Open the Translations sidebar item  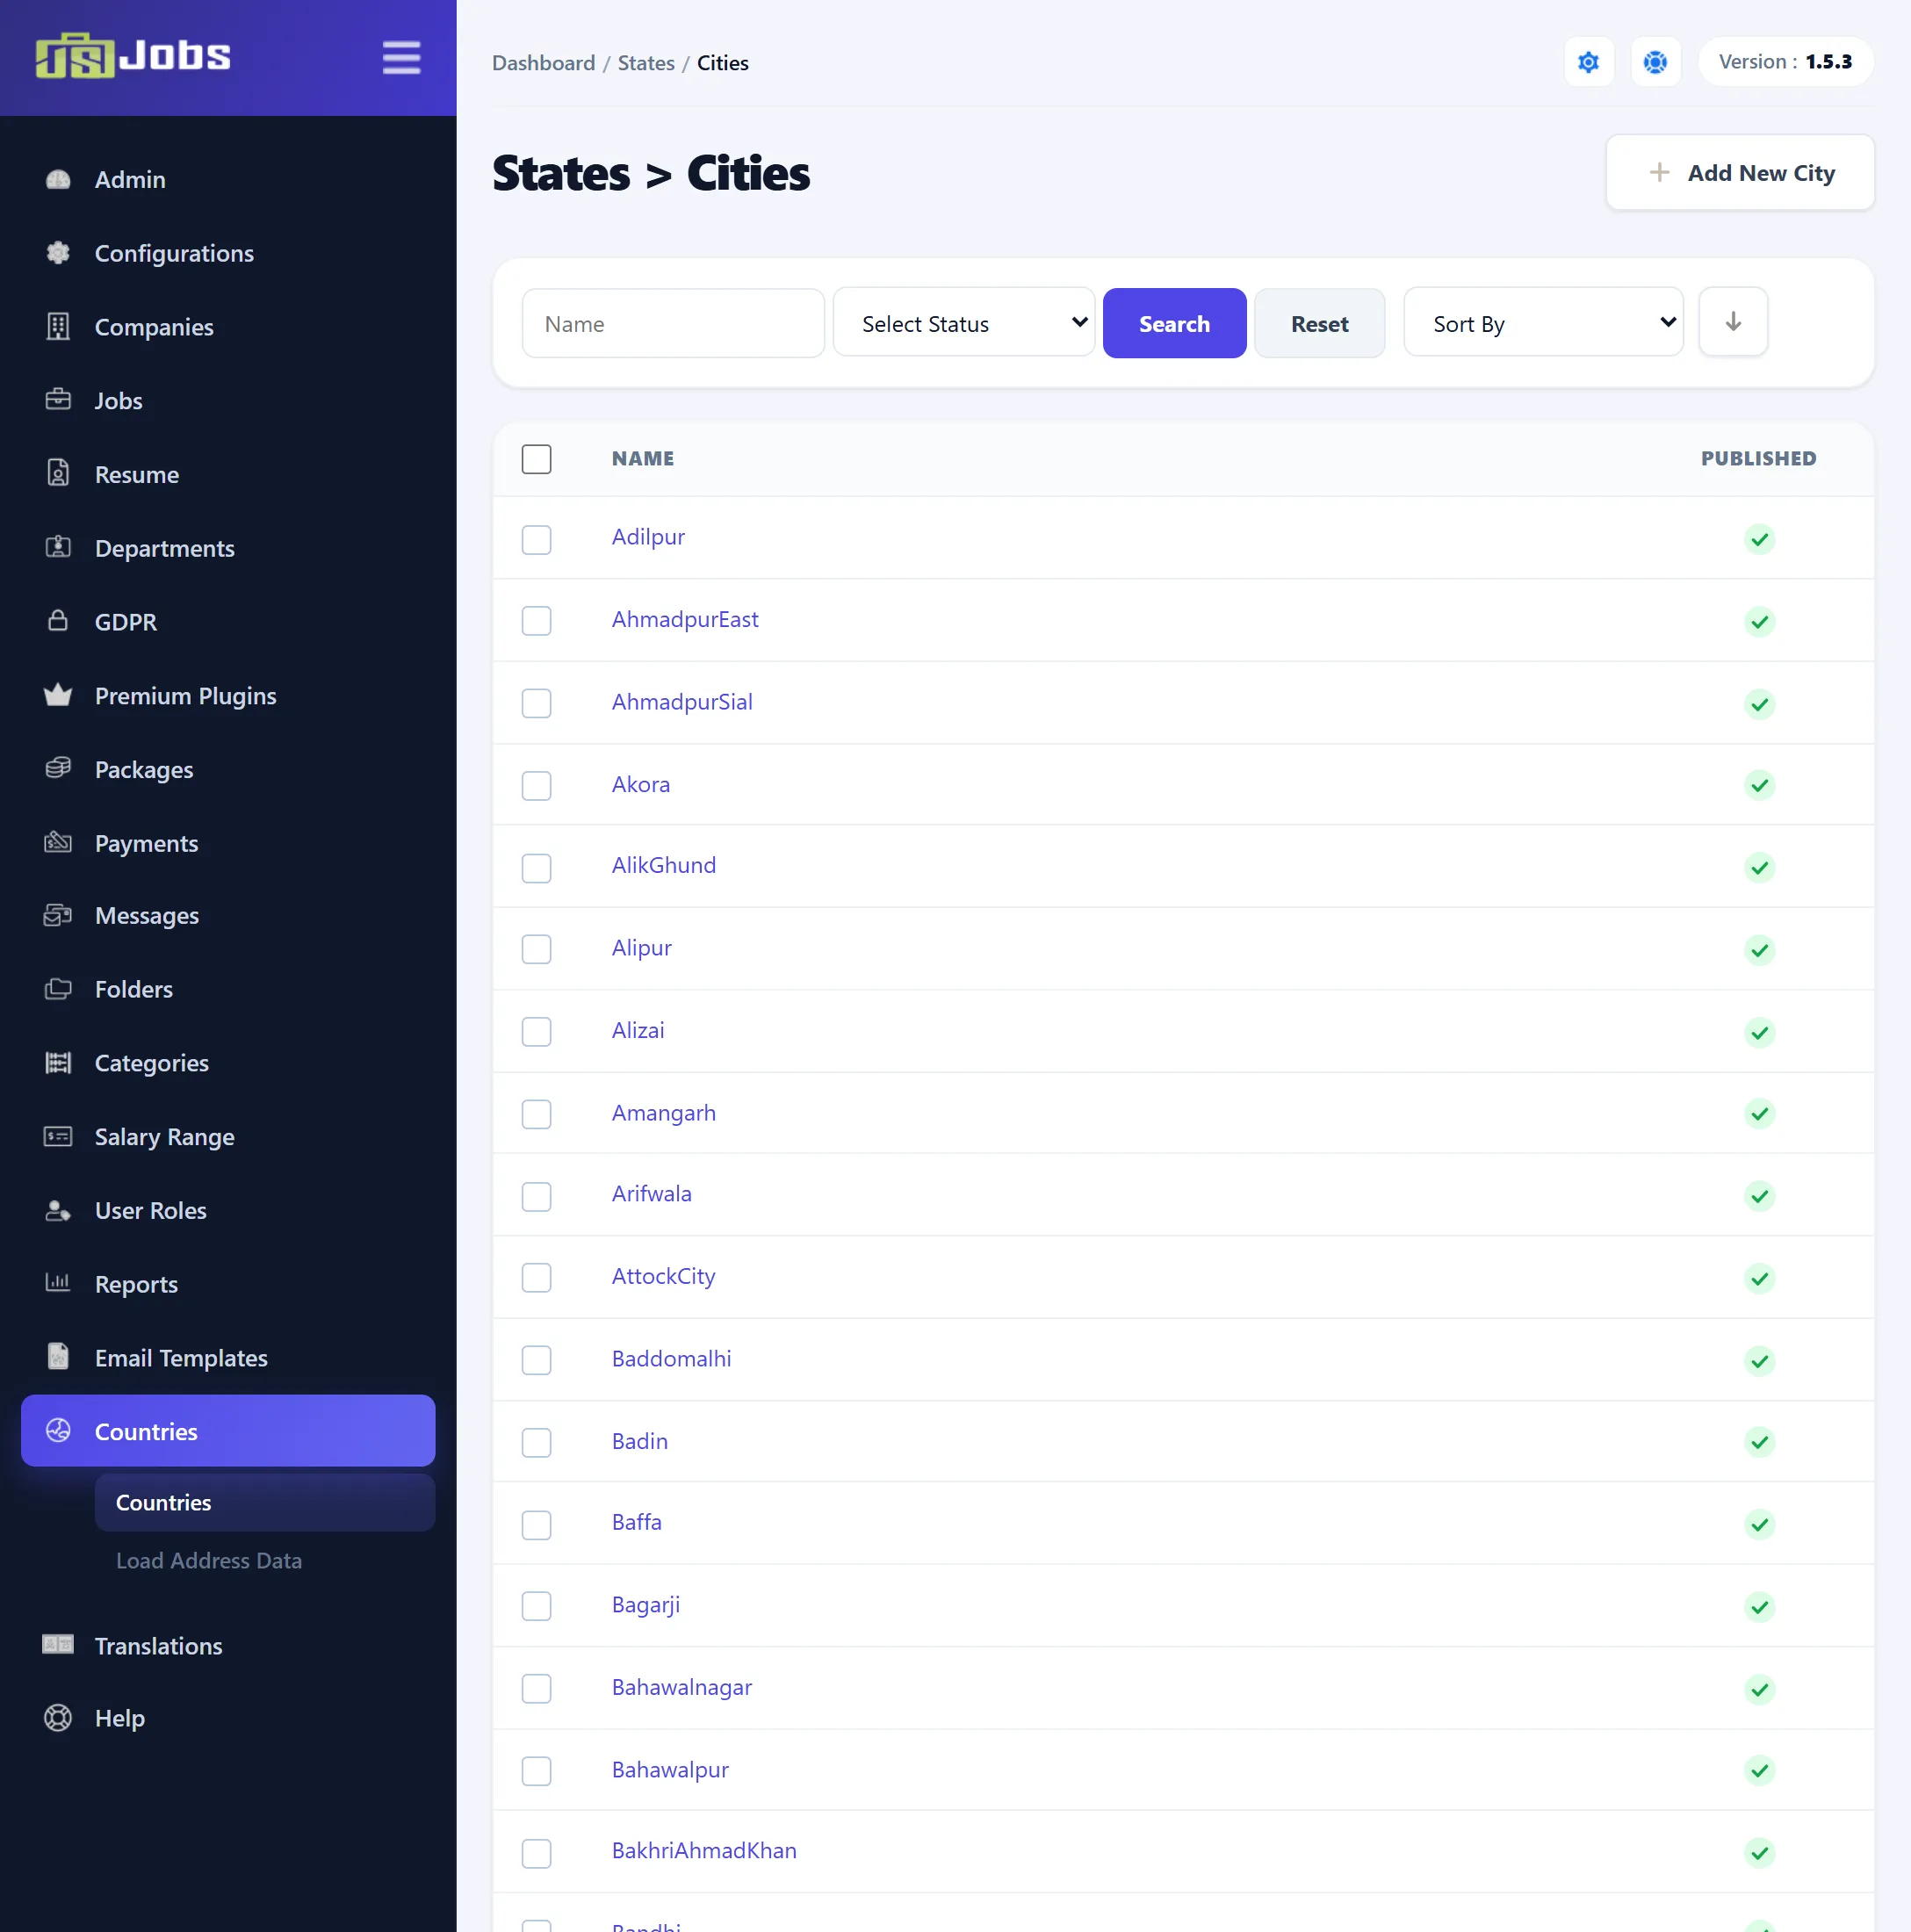(228, 1645)
